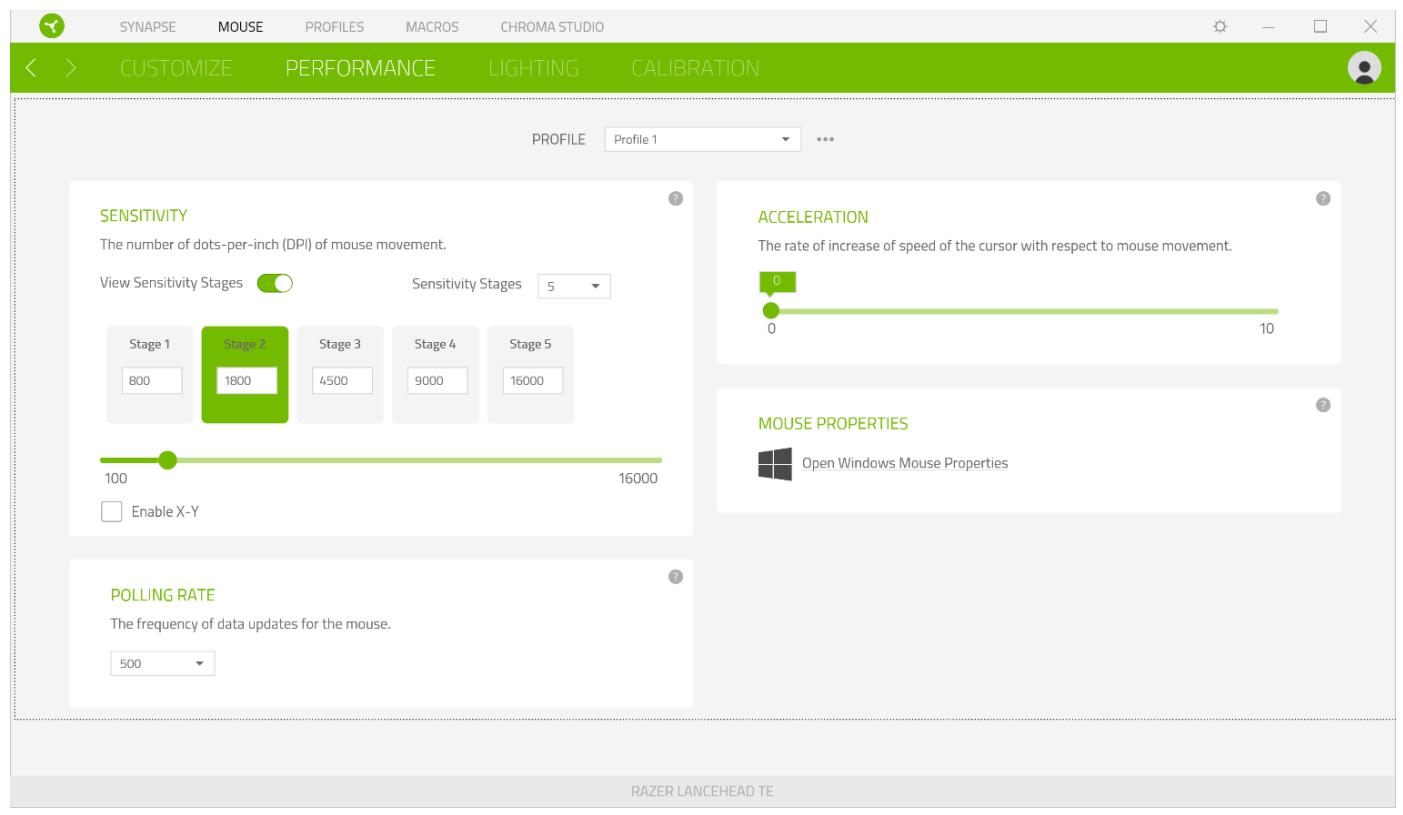Select the Stage 5 card
1403x815 pixels.
(x=530, y=375)
